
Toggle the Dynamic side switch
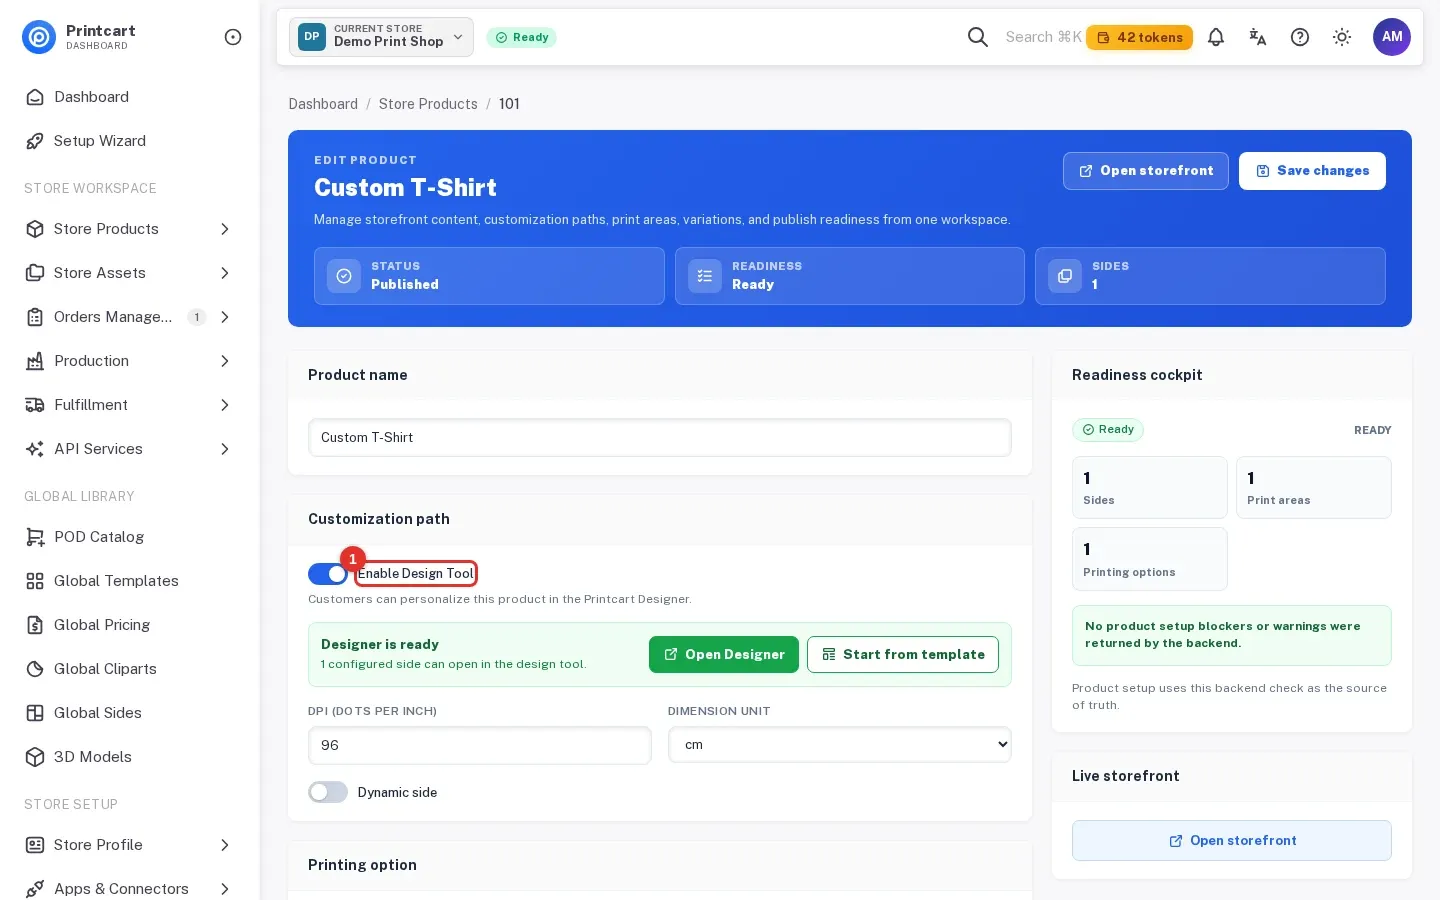(328, 792)
